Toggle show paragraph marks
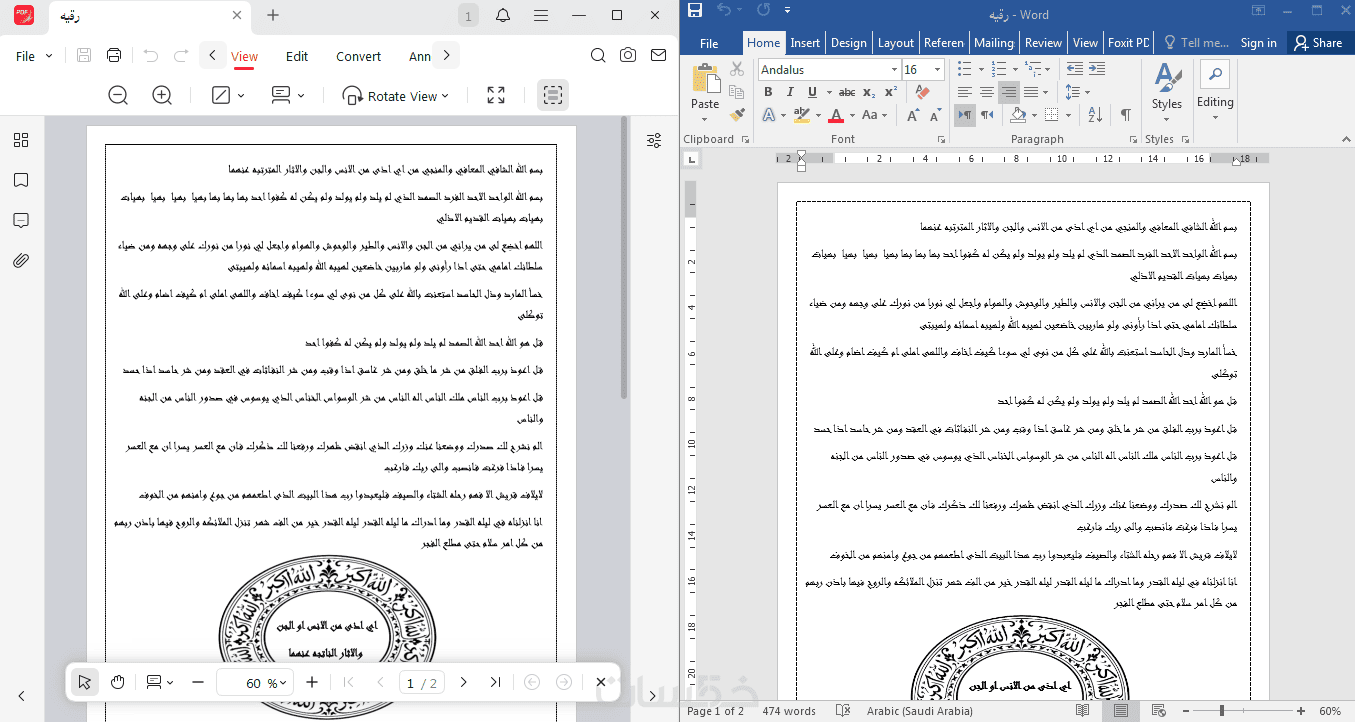This screenshot has height=722, width=1355. [x=1126, y=115]
